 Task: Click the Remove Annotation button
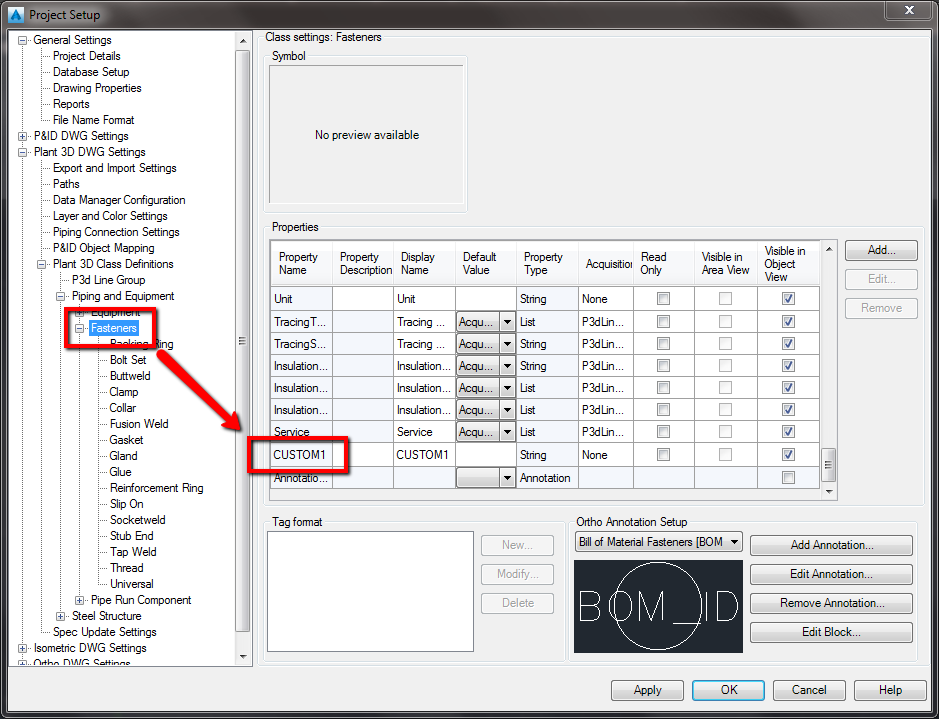[830, 602]
